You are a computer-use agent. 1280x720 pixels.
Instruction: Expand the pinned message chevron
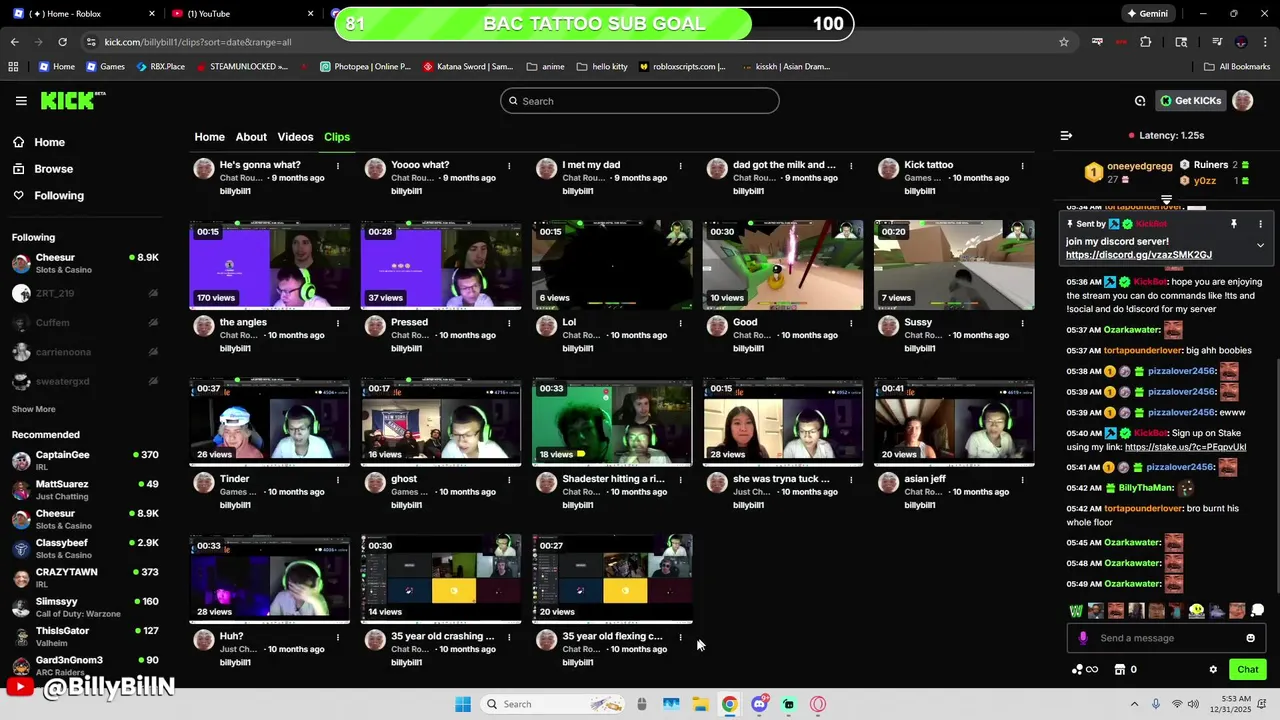click(x=1260, y=245)
